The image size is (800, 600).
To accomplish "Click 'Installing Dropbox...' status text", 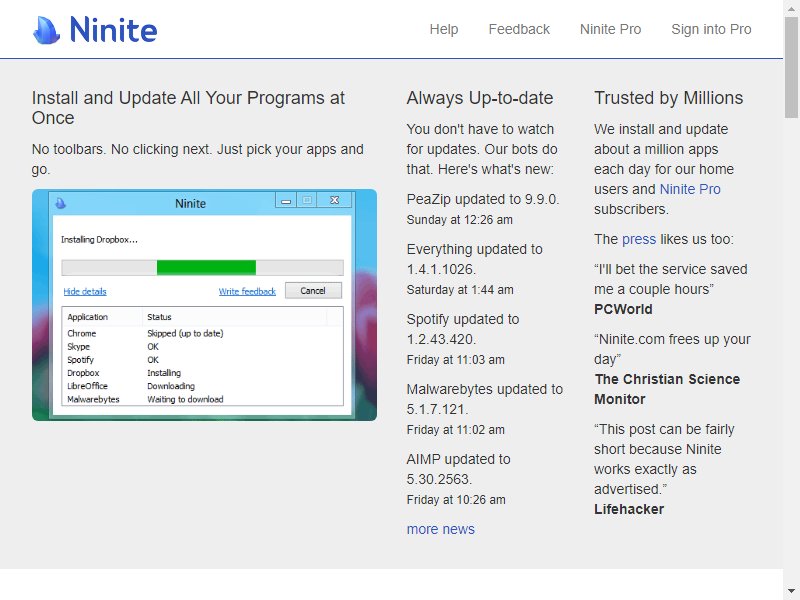I will pyautogui.click(x=99, y=239).
